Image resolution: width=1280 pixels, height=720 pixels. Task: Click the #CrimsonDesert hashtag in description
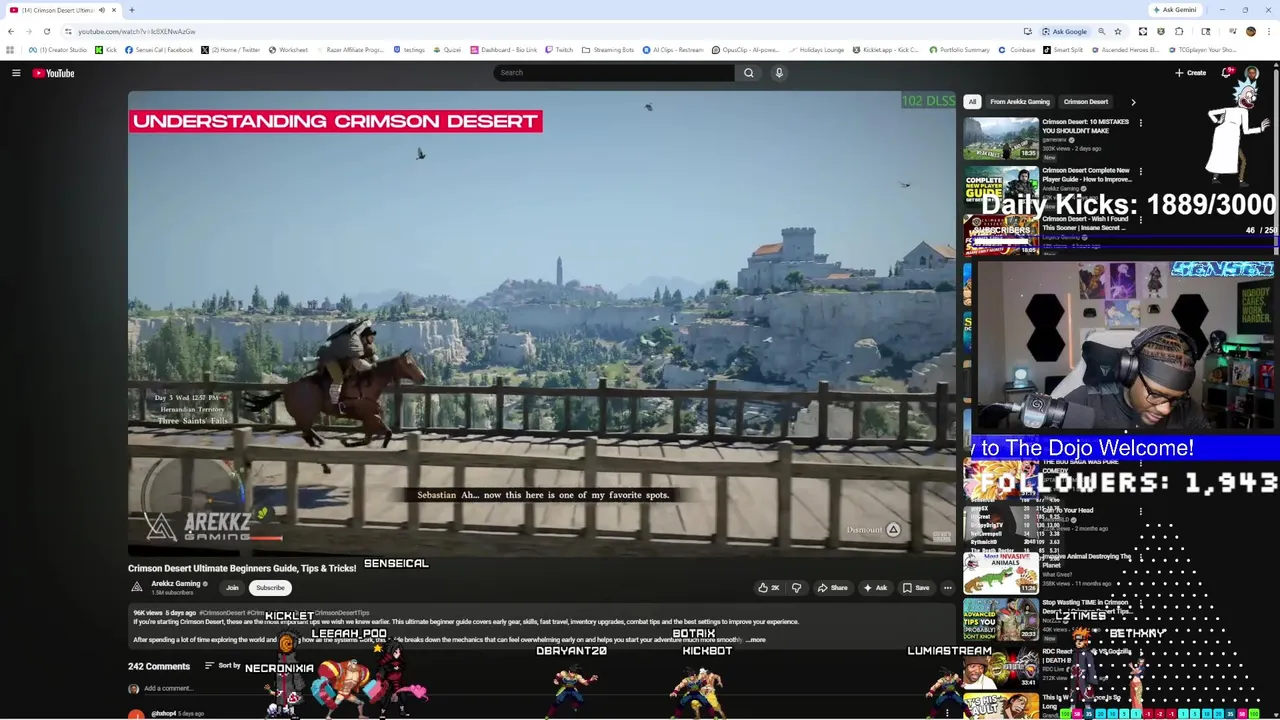222,613
